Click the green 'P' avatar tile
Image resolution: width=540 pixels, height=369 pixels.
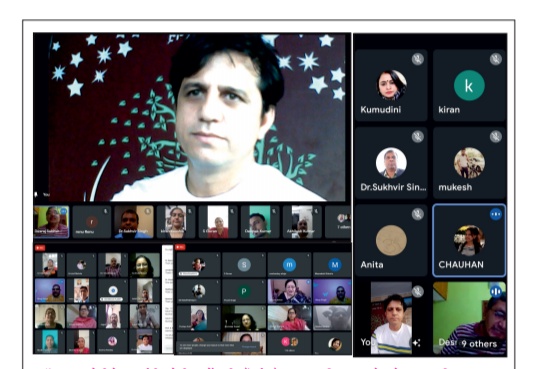[x=244, y=291]
